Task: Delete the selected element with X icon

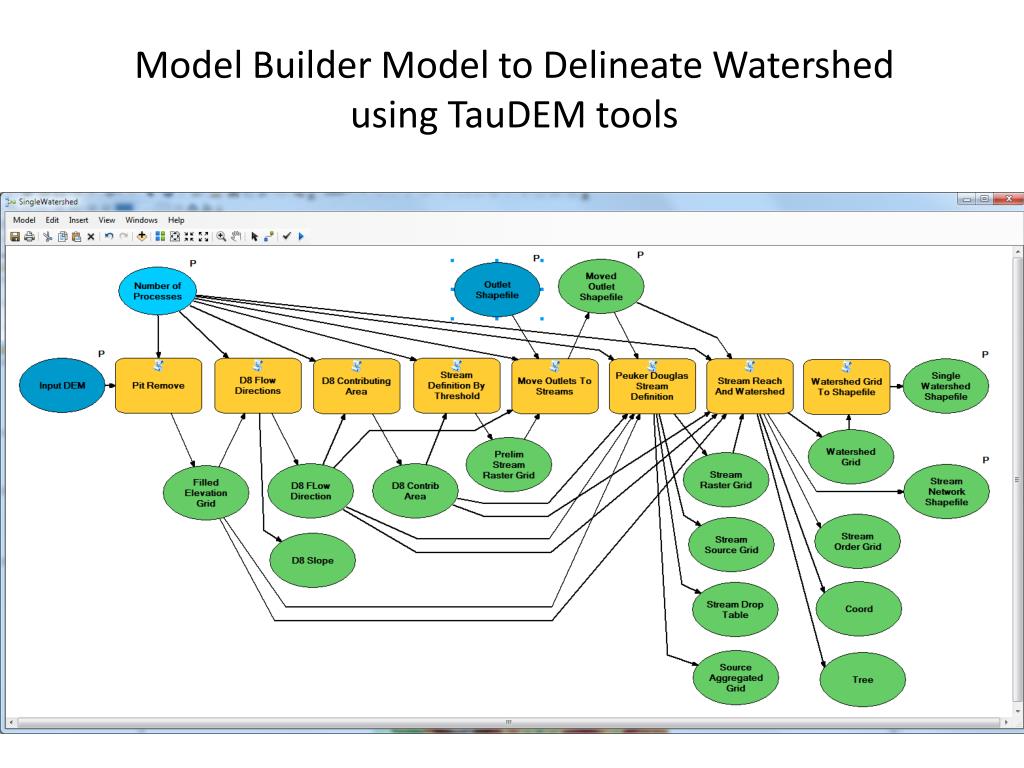Action: 91,236
